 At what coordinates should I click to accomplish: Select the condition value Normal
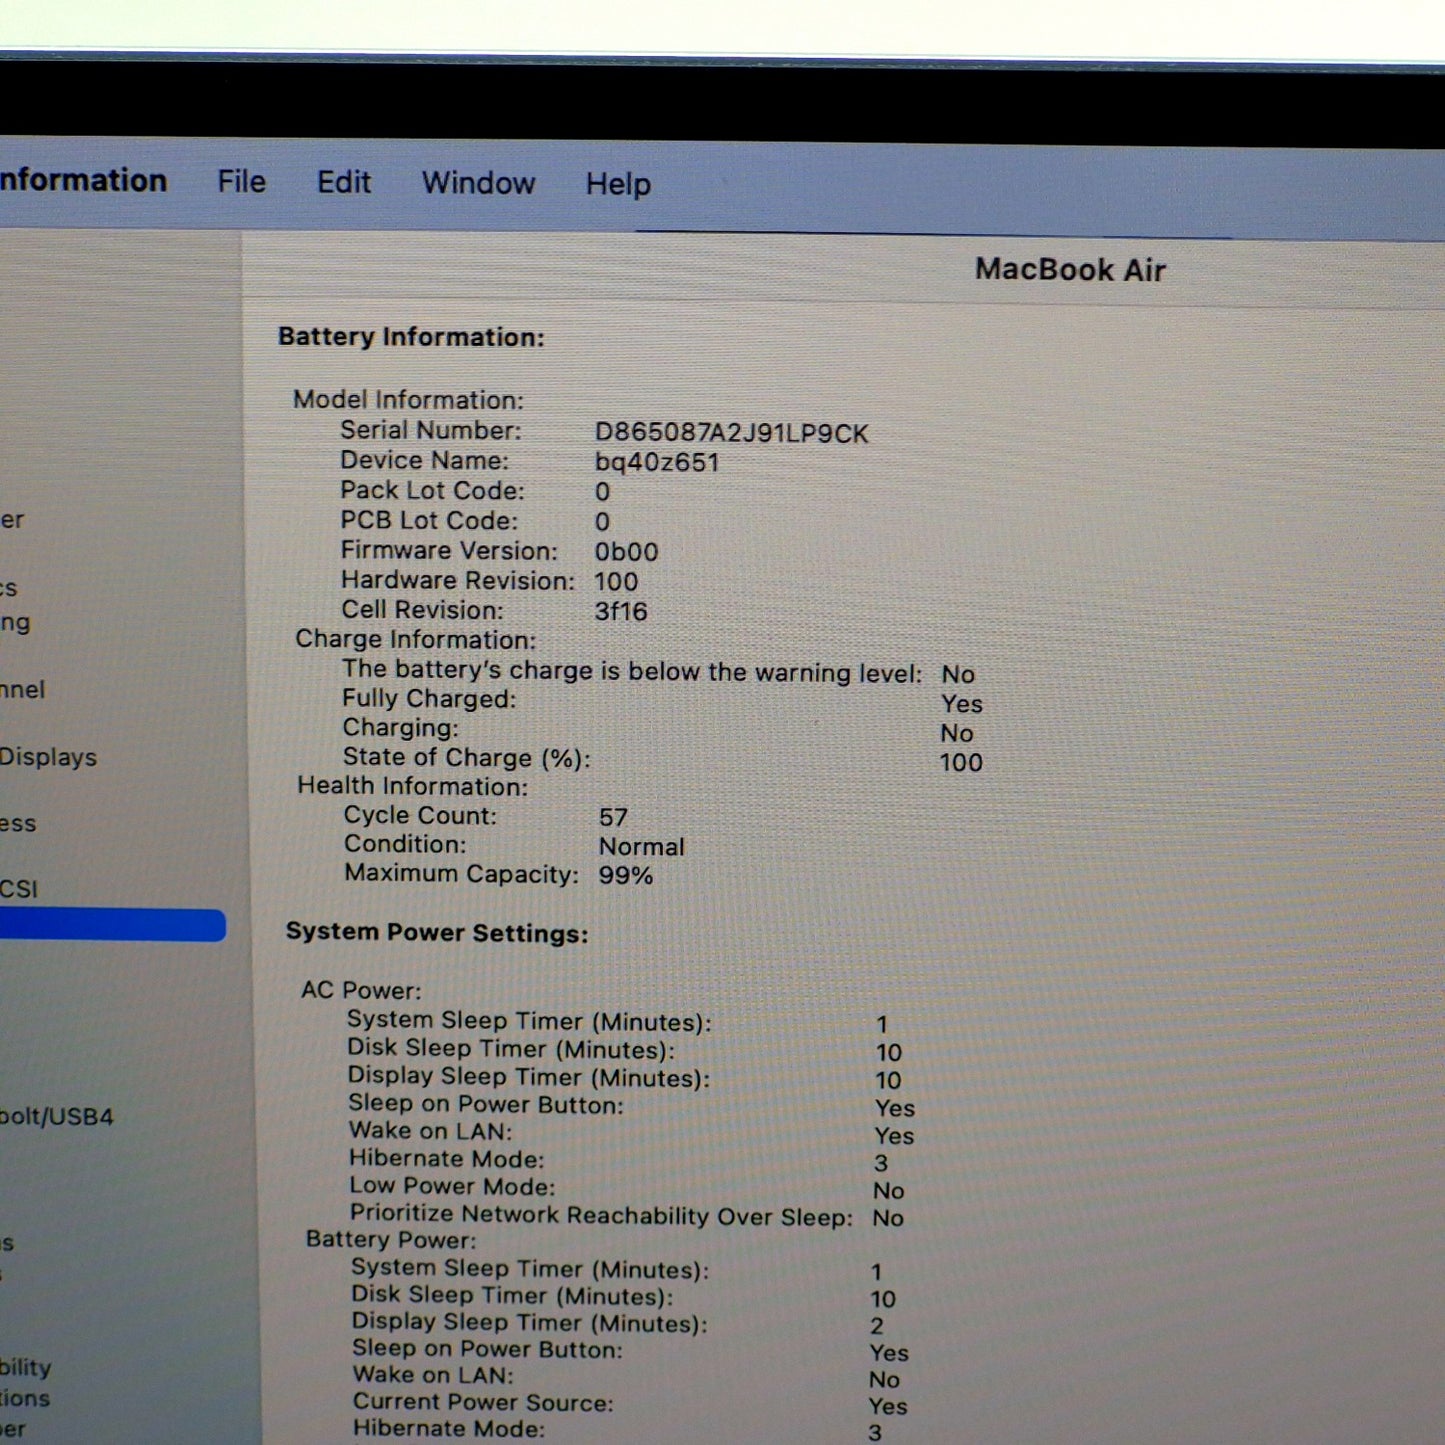(642, 847)
